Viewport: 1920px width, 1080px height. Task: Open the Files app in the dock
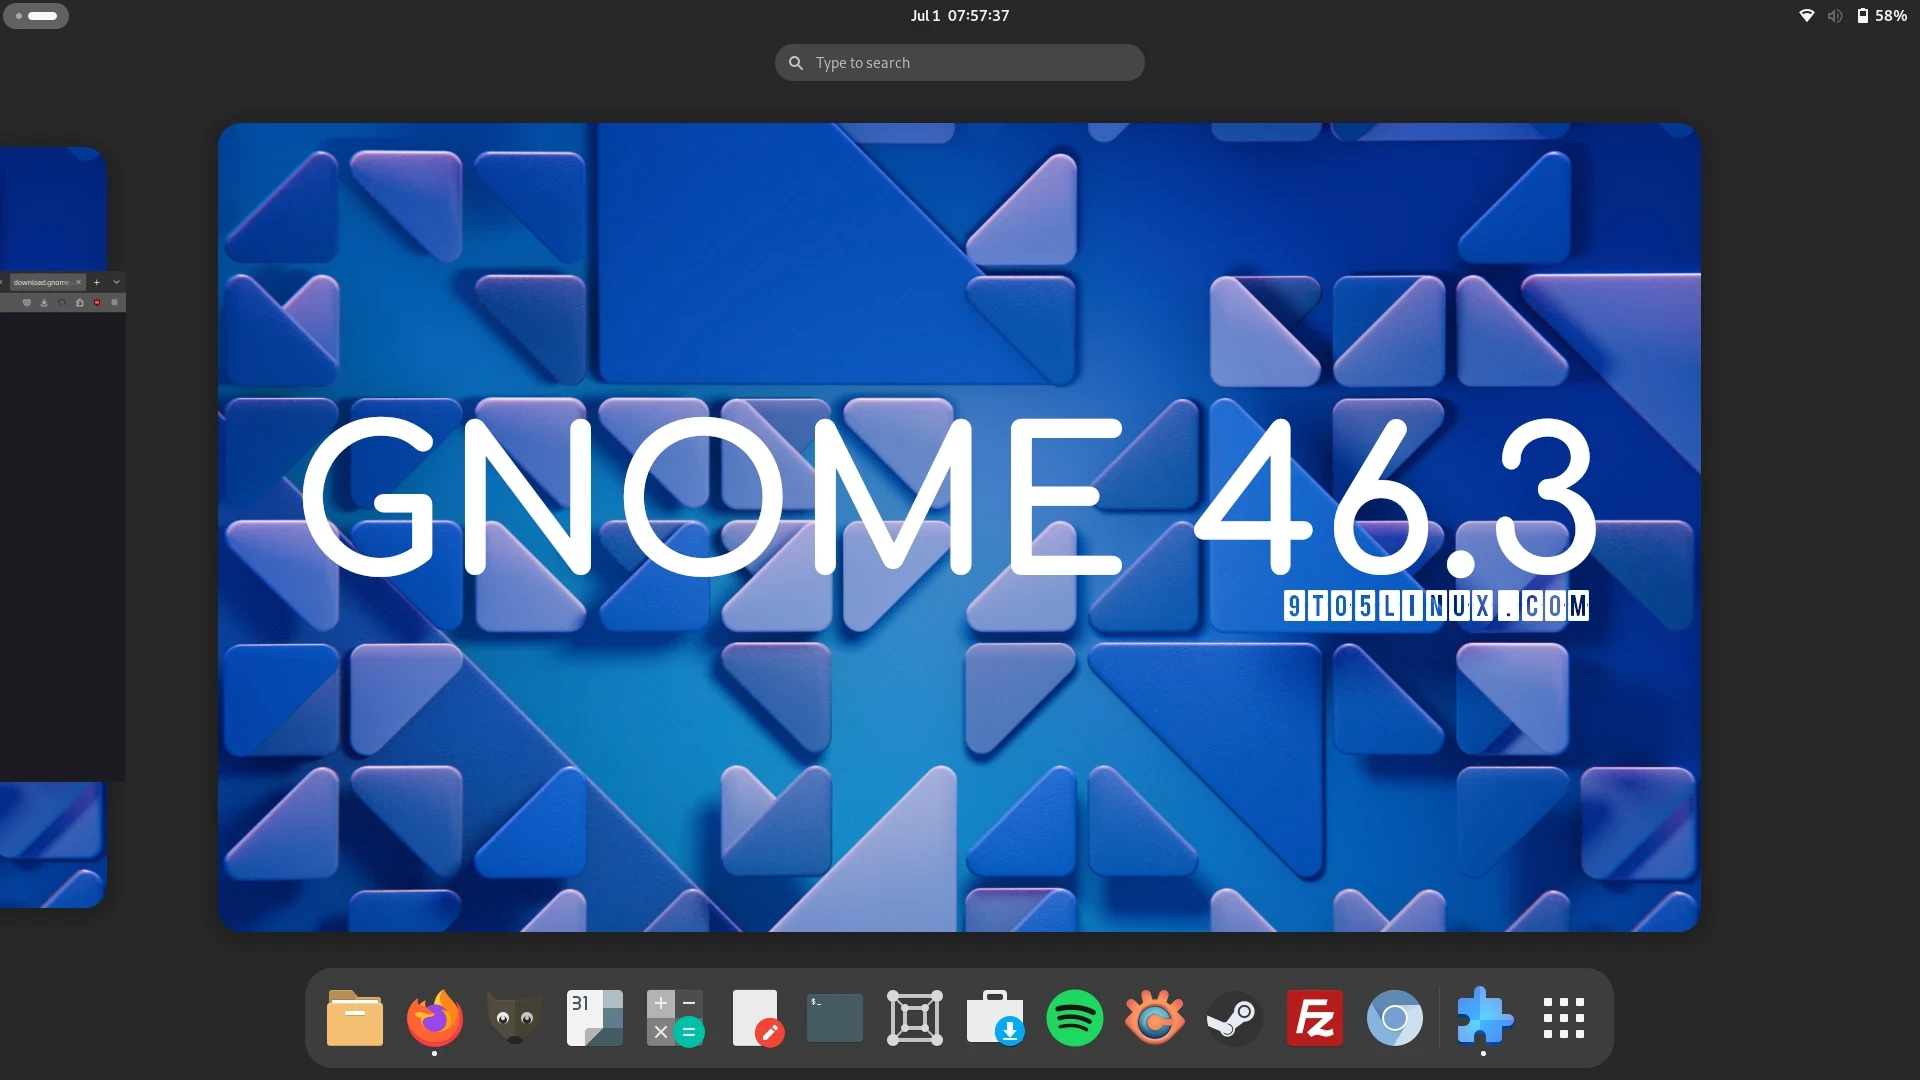point(355,1018)
